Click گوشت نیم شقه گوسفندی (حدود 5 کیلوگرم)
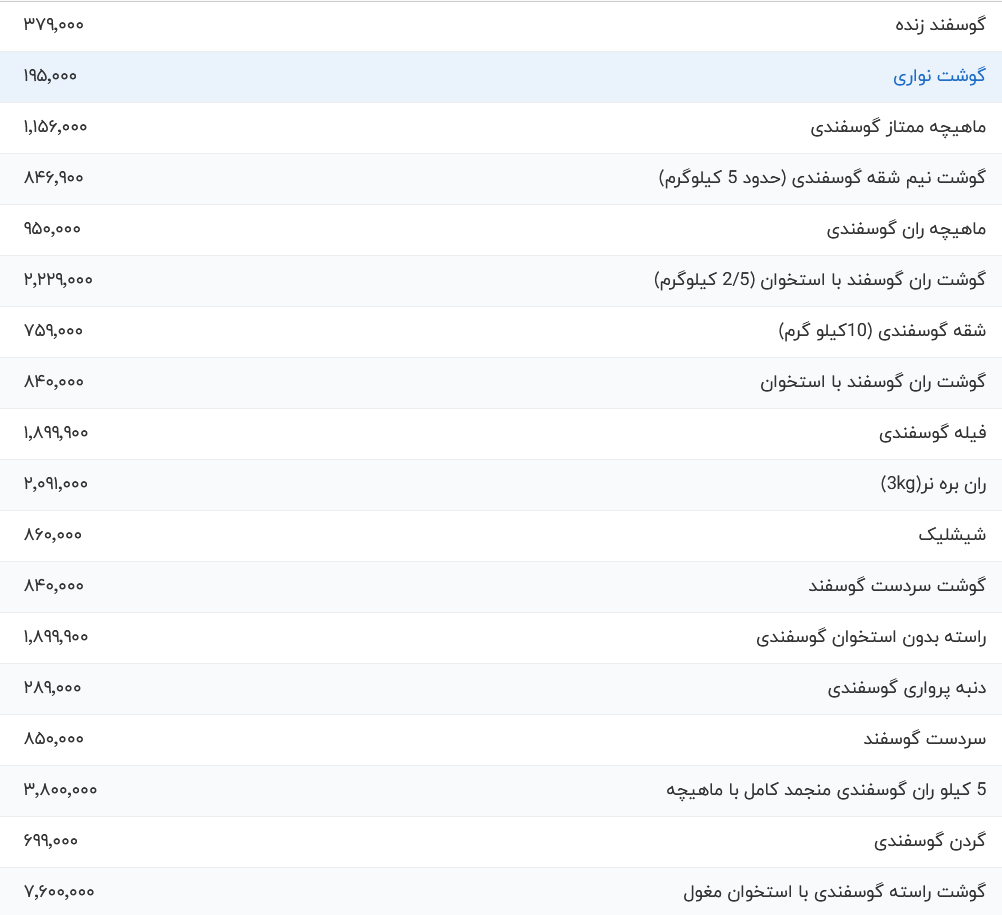Image resolution: width=1002 pixels, height=915 pixels. coord(822,178)
